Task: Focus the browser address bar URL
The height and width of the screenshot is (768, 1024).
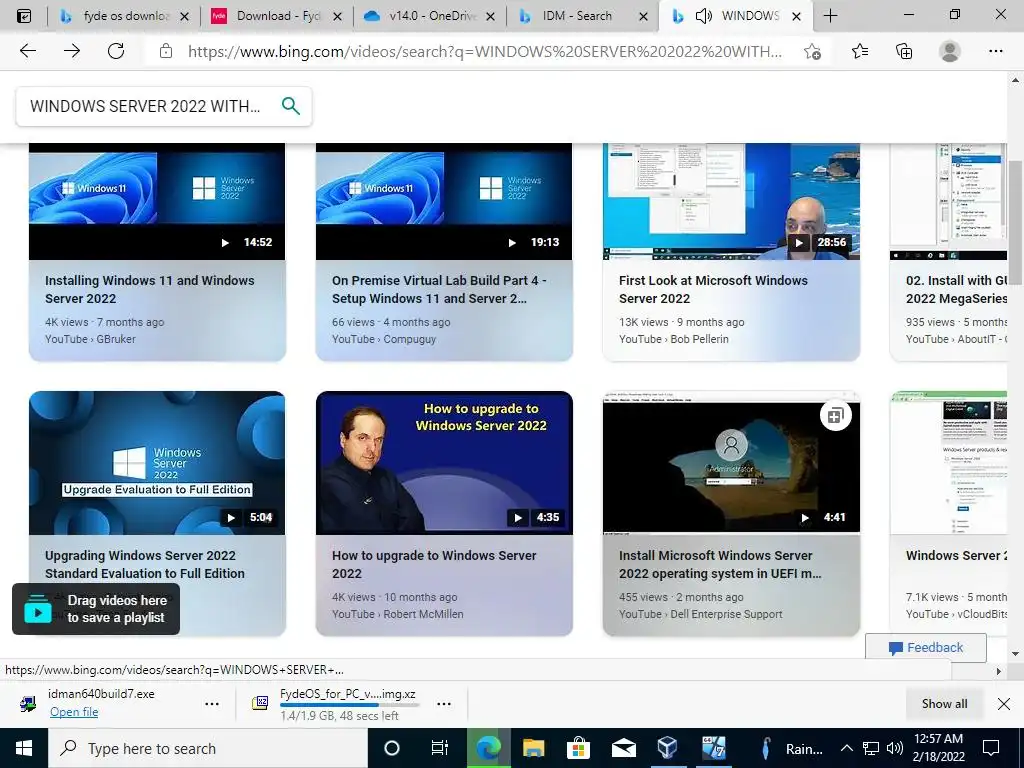Action: 485,51
